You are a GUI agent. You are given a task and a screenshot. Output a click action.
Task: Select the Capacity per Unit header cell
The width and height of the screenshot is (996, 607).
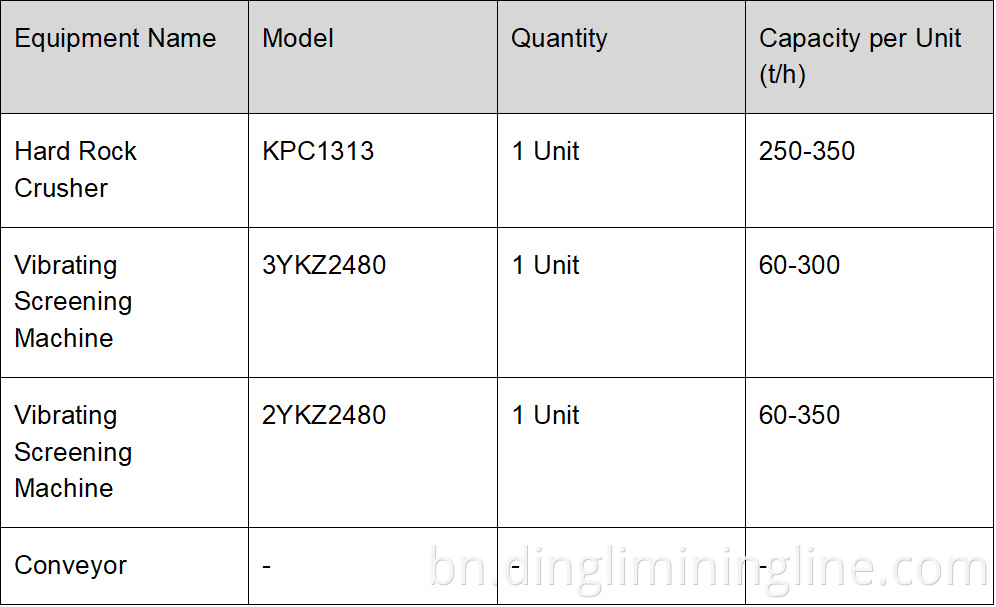tap(859, 56)
